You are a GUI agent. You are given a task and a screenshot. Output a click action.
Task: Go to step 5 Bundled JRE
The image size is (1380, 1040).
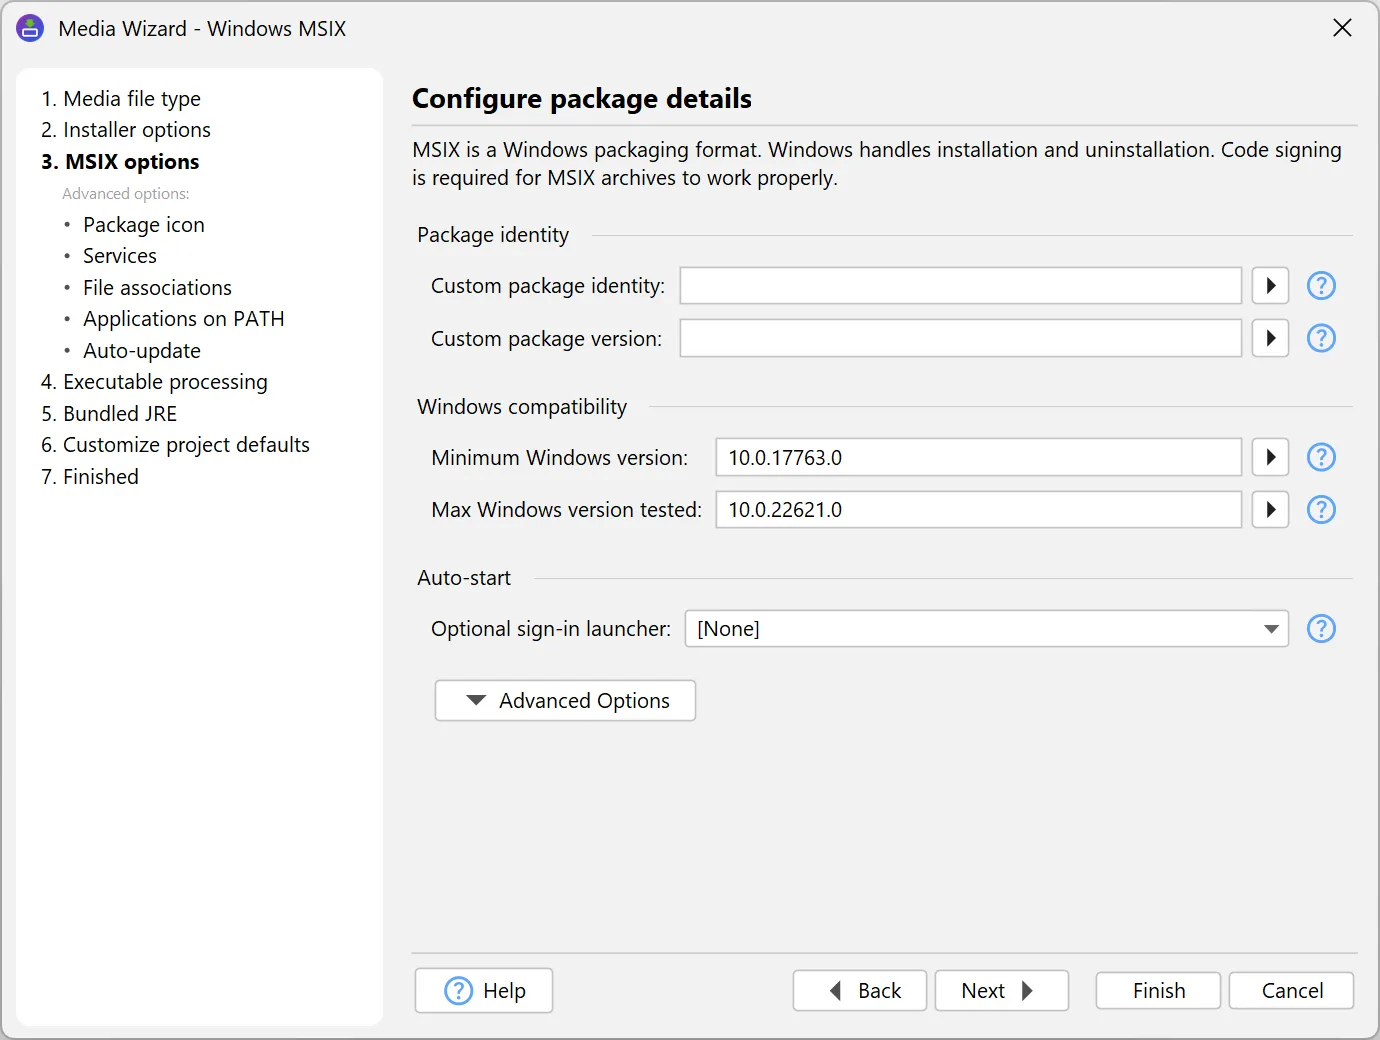[x=109, y=414]
